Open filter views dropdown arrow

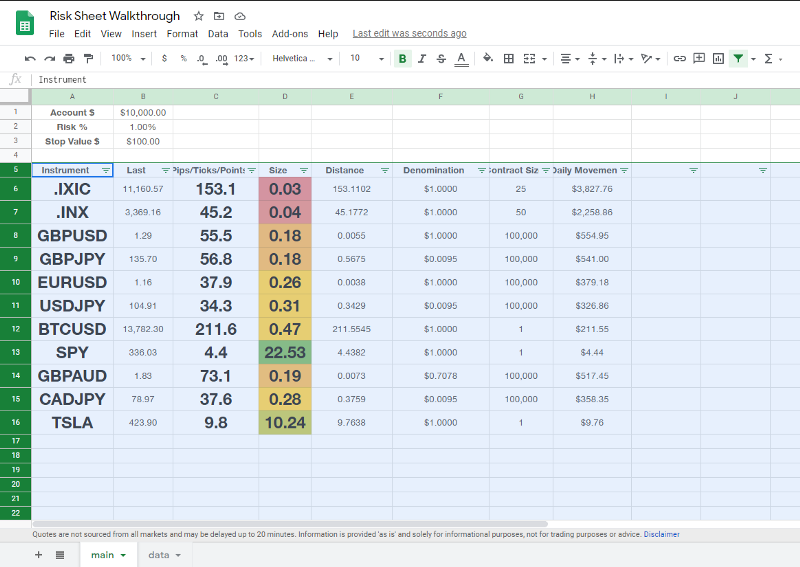point(754,59)
